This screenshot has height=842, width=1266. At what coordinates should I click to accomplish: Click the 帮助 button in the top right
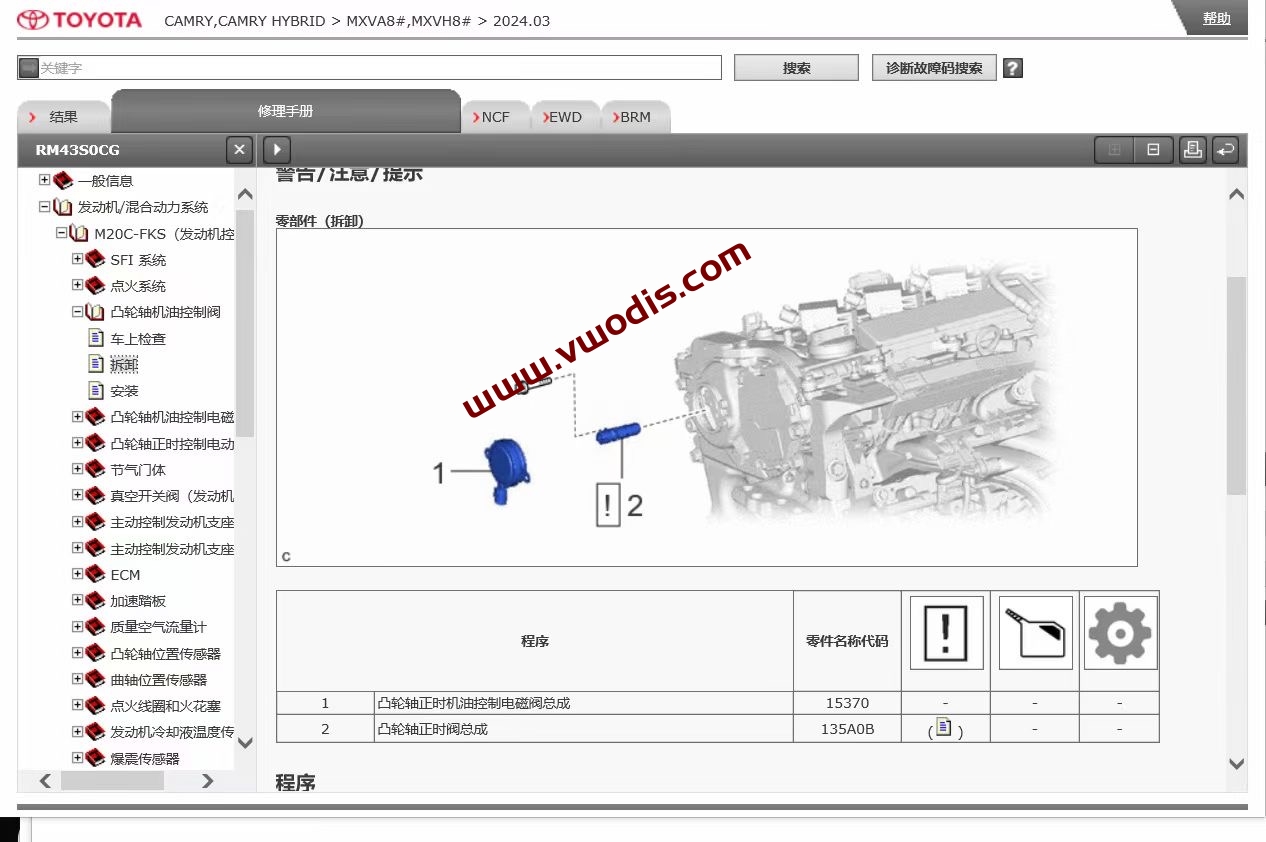point(1214,18)
